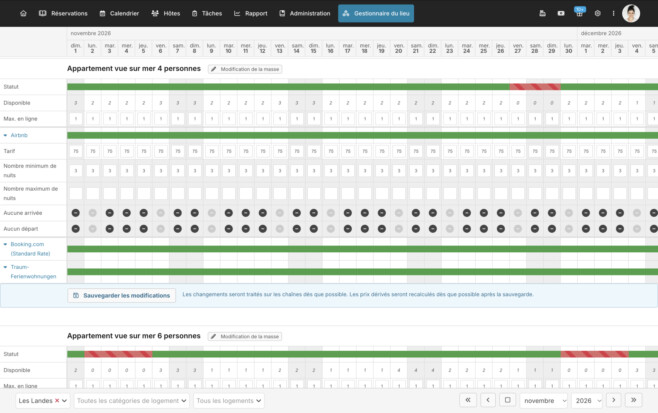
Task: Open the printer/receipt icon in top bar
Action: coord(542,13)
